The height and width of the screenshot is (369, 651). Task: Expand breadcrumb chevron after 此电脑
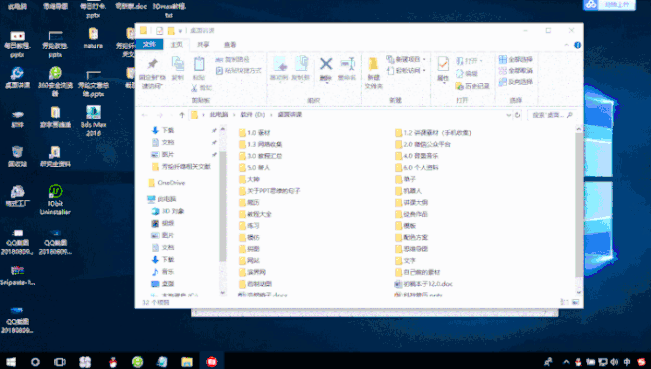pyautogui.click(x=234, y=115)
